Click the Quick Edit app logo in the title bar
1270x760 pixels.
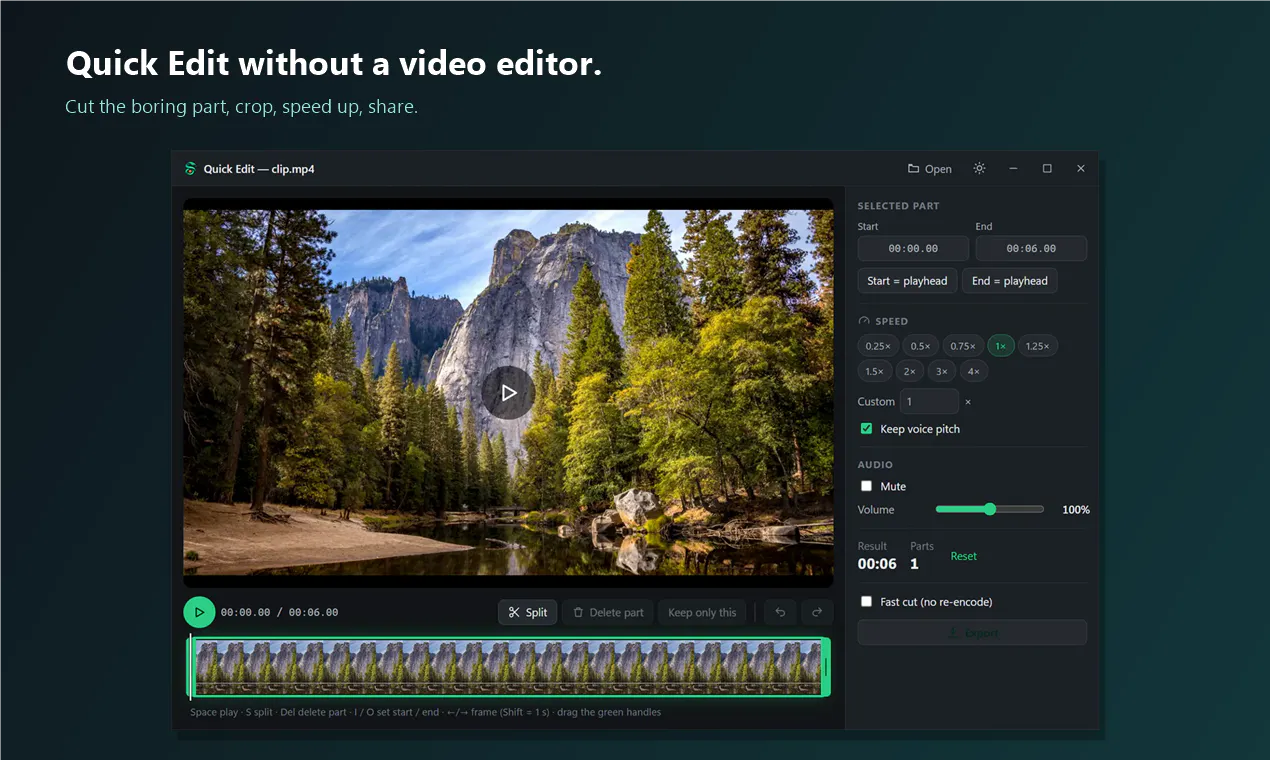pyautogui.click(x=190, y=169)
